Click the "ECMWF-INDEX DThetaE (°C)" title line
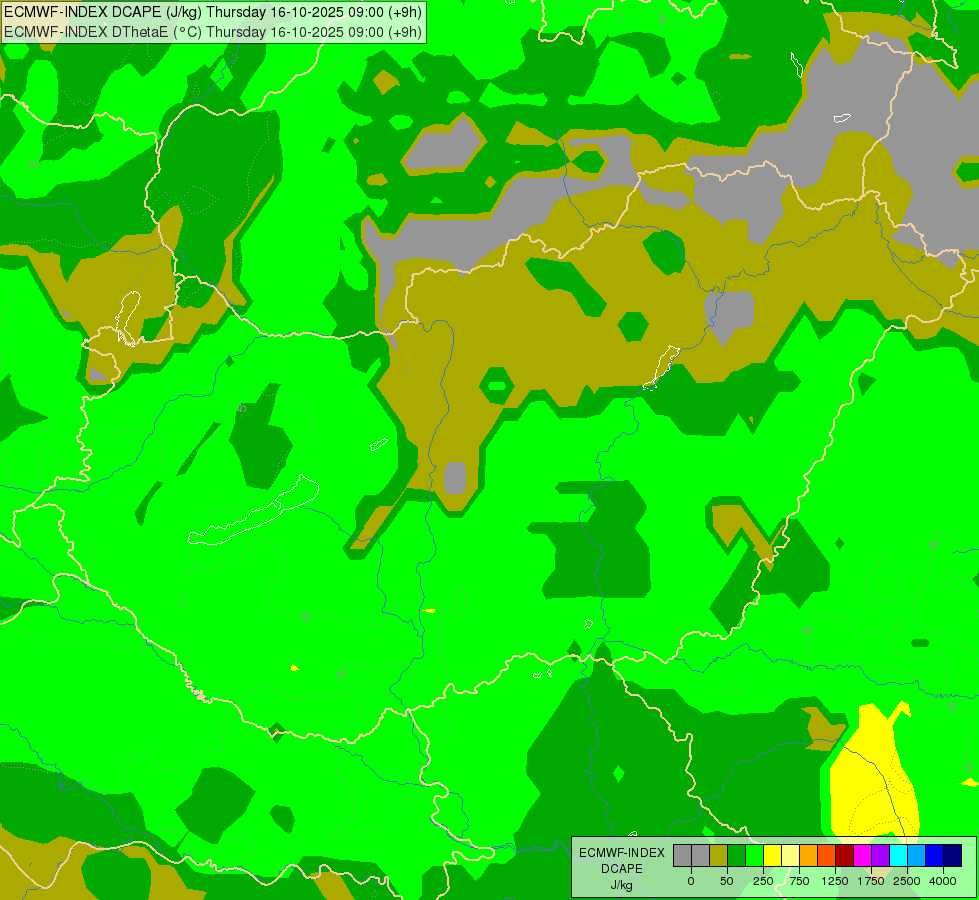 click(x=213, y=32)
